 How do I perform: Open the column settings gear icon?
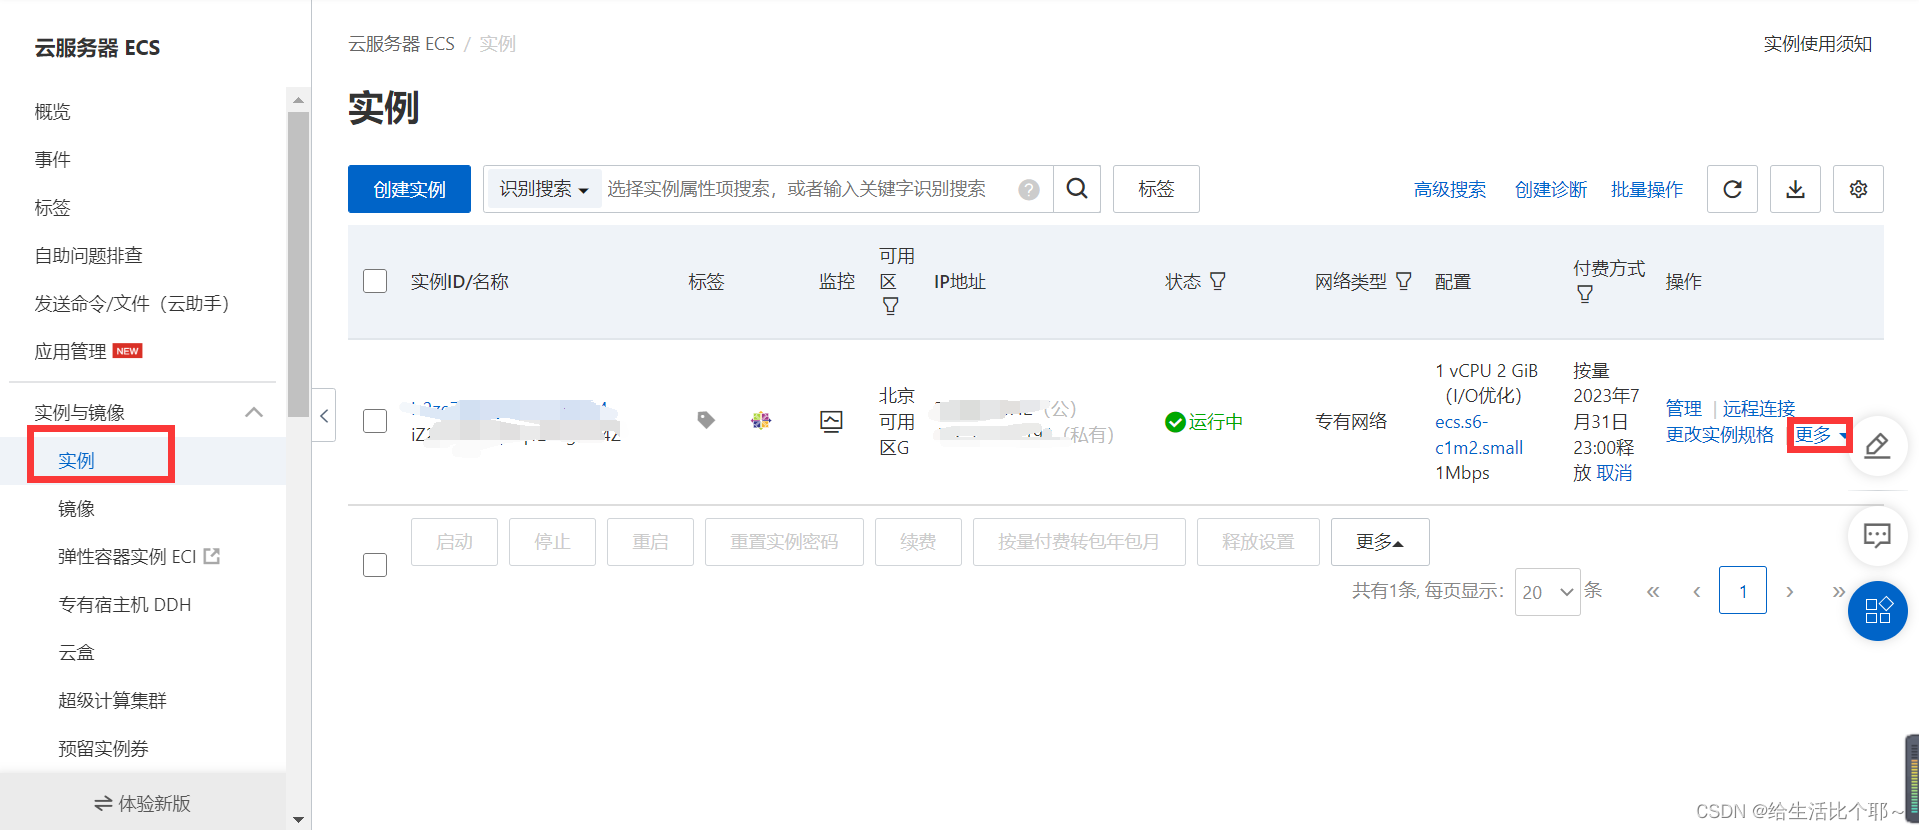(1858, 189)
